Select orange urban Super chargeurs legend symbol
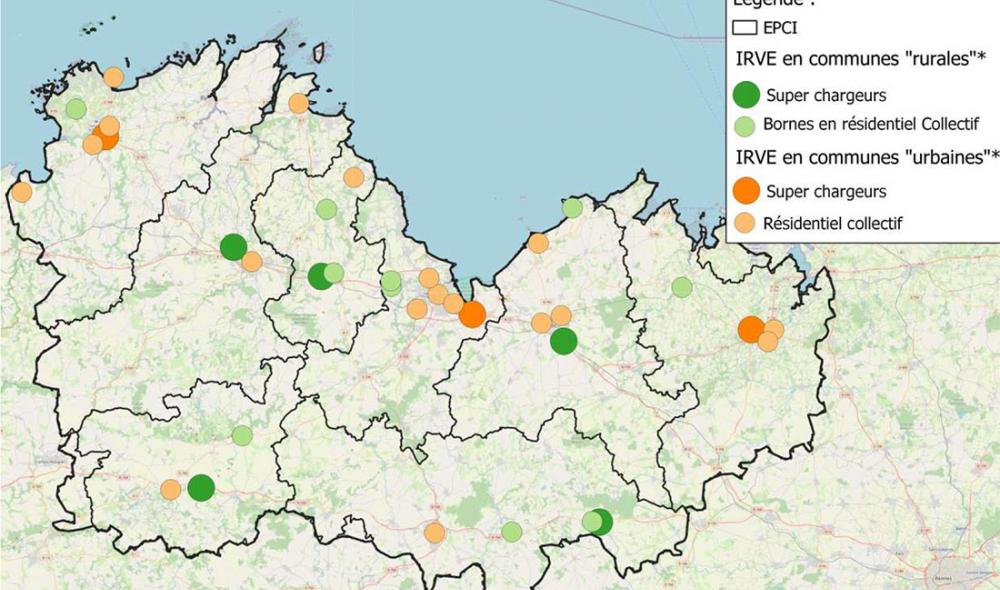The height and width of the screenshot is (590, 1000). tap(747, 190)
